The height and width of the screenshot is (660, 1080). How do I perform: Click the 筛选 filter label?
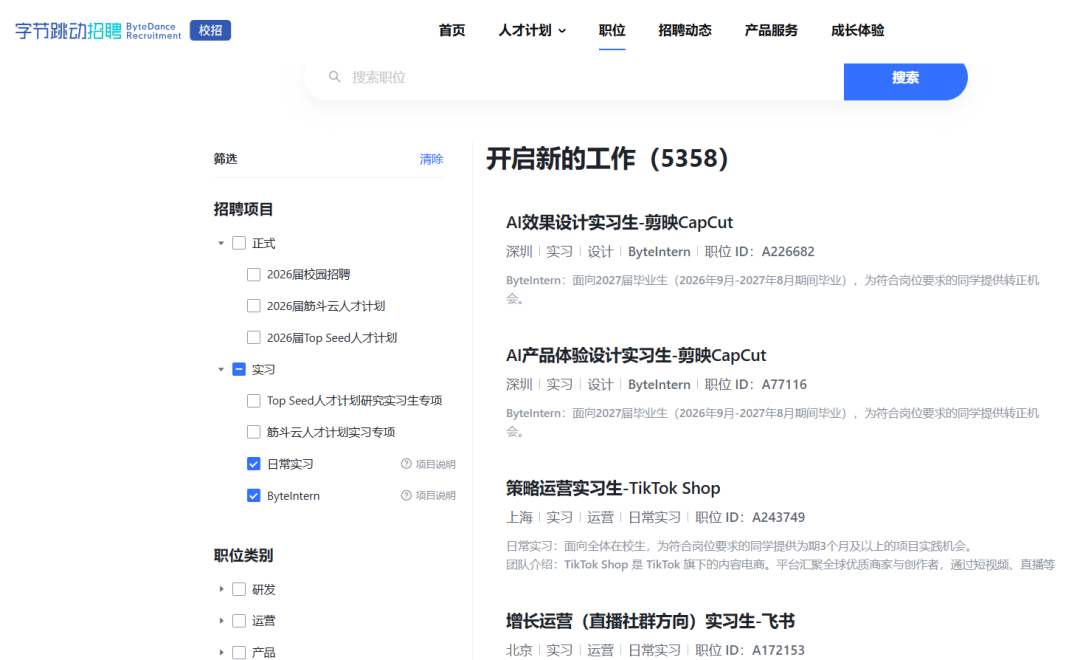225,159
